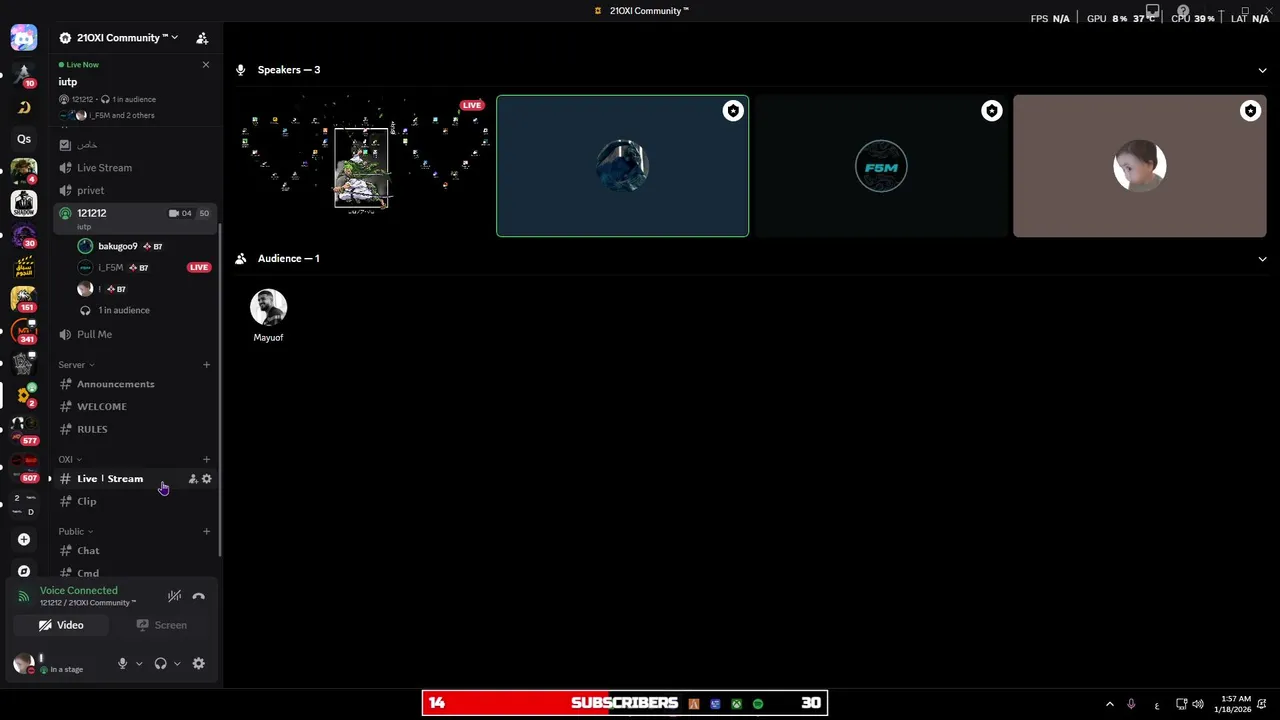
Task: Open Xbox app from the taskbar
Action: pyautogui.click(x=737, y=704)
